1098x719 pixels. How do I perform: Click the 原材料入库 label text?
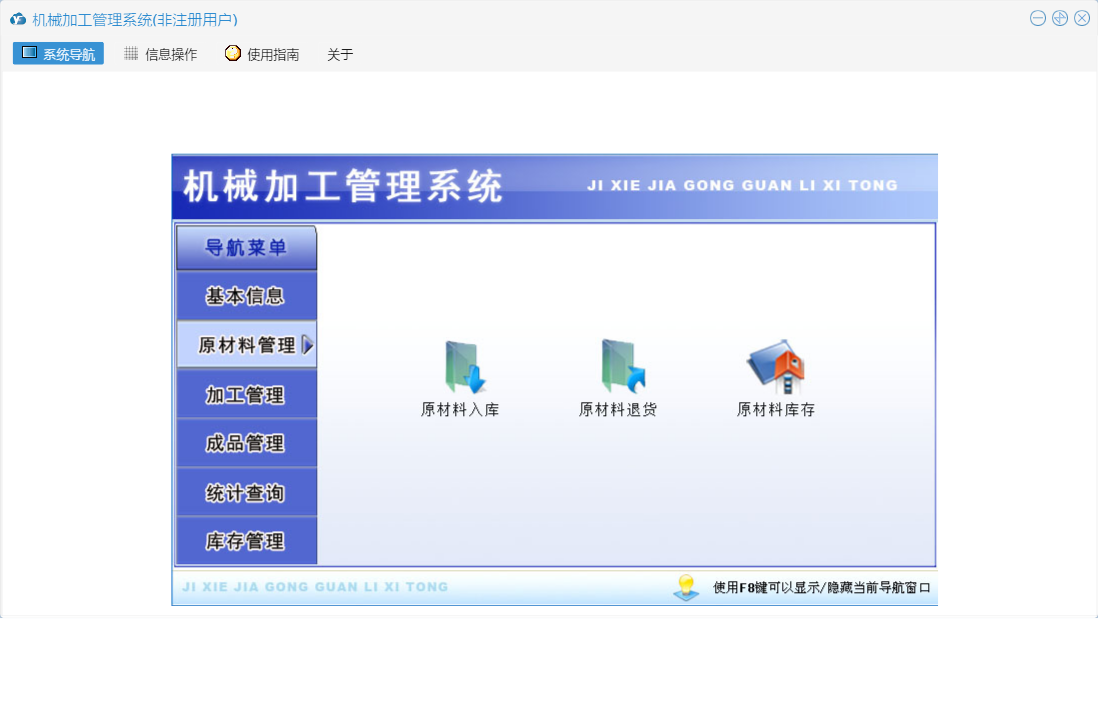pos(460,410)
